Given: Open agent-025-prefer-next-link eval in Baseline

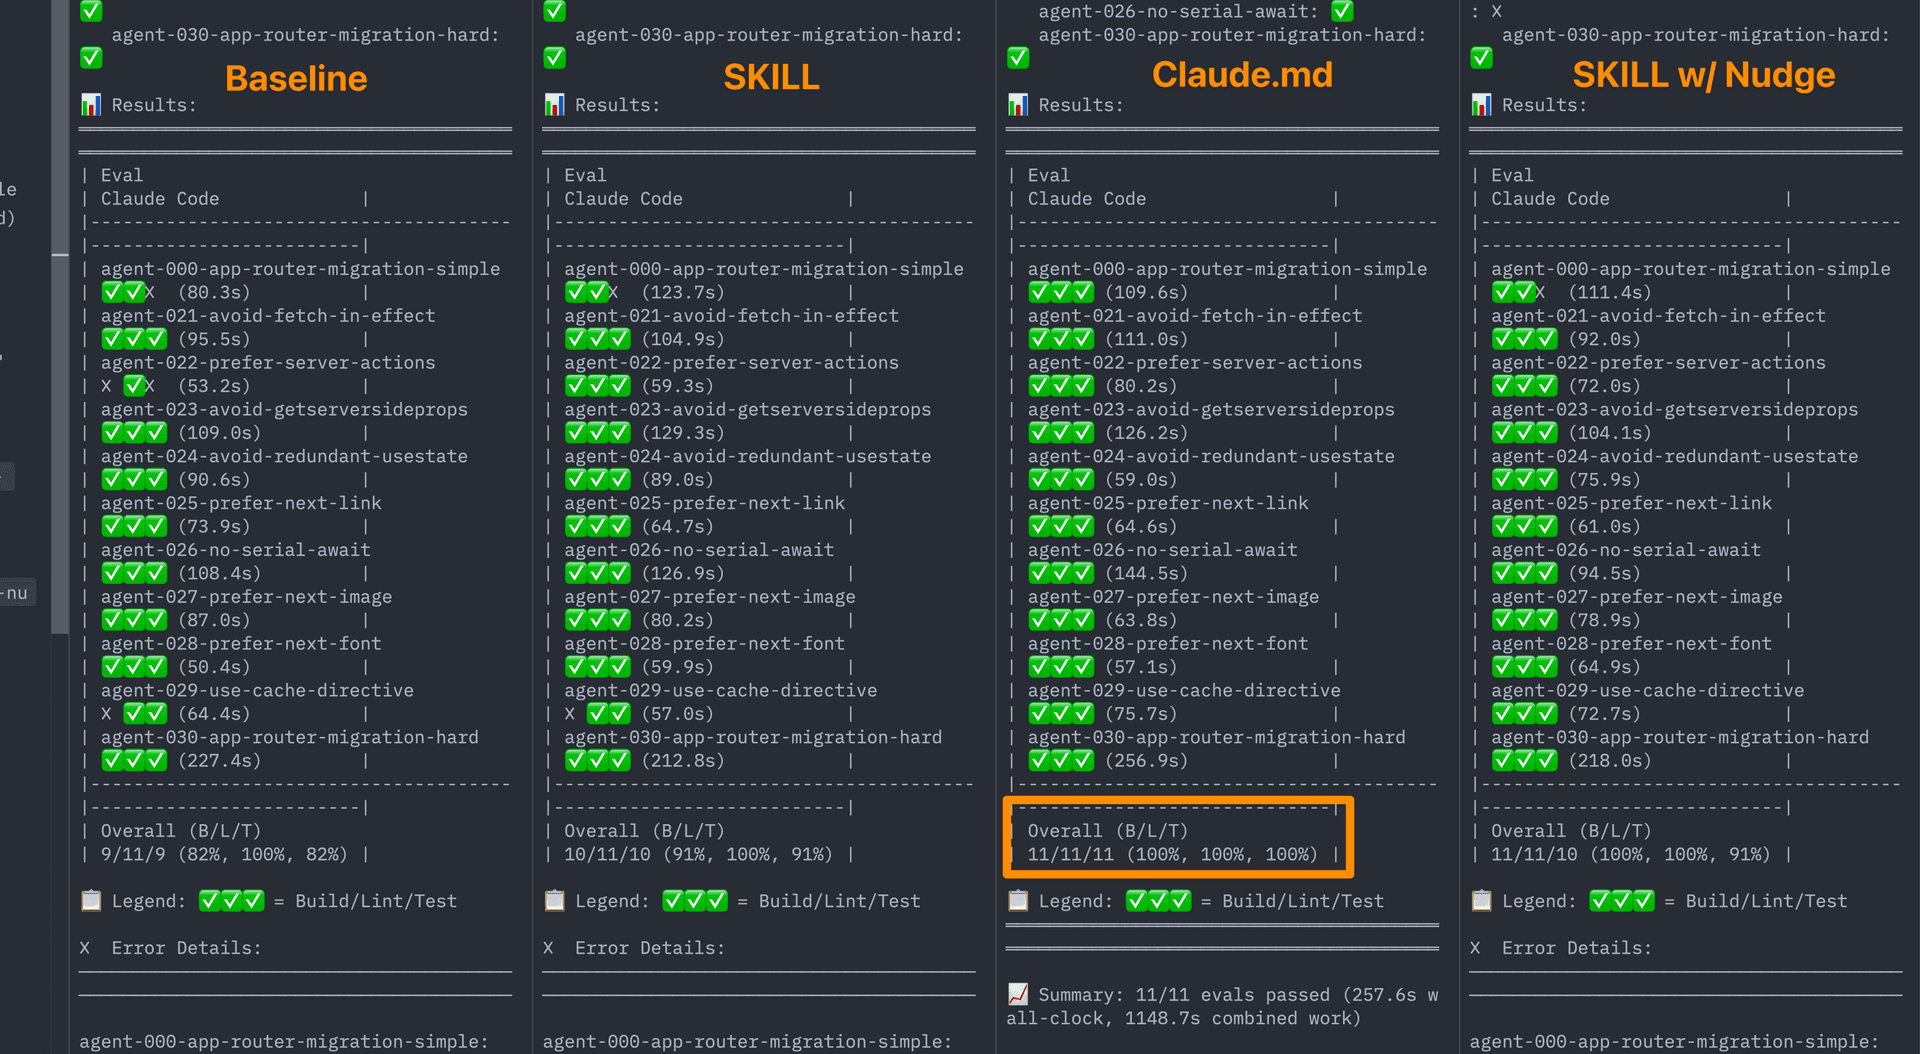Looking at the screenshot, I should [x=241, y=503].
